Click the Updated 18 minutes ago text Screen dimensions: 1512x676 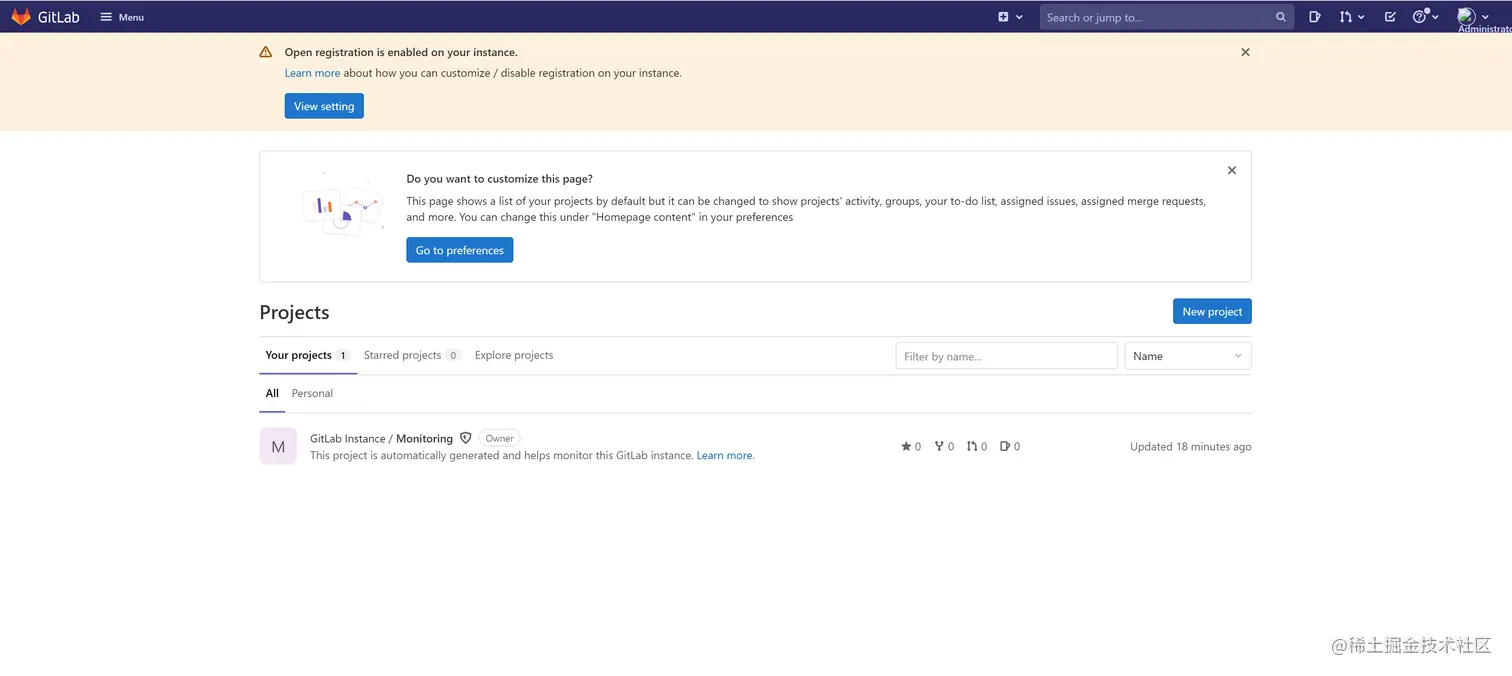coord(1191,447)
